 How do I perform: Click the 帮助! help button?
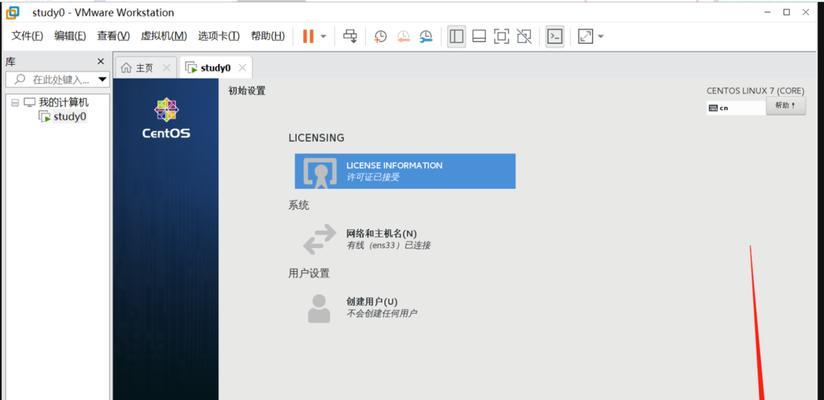[786, 106]
